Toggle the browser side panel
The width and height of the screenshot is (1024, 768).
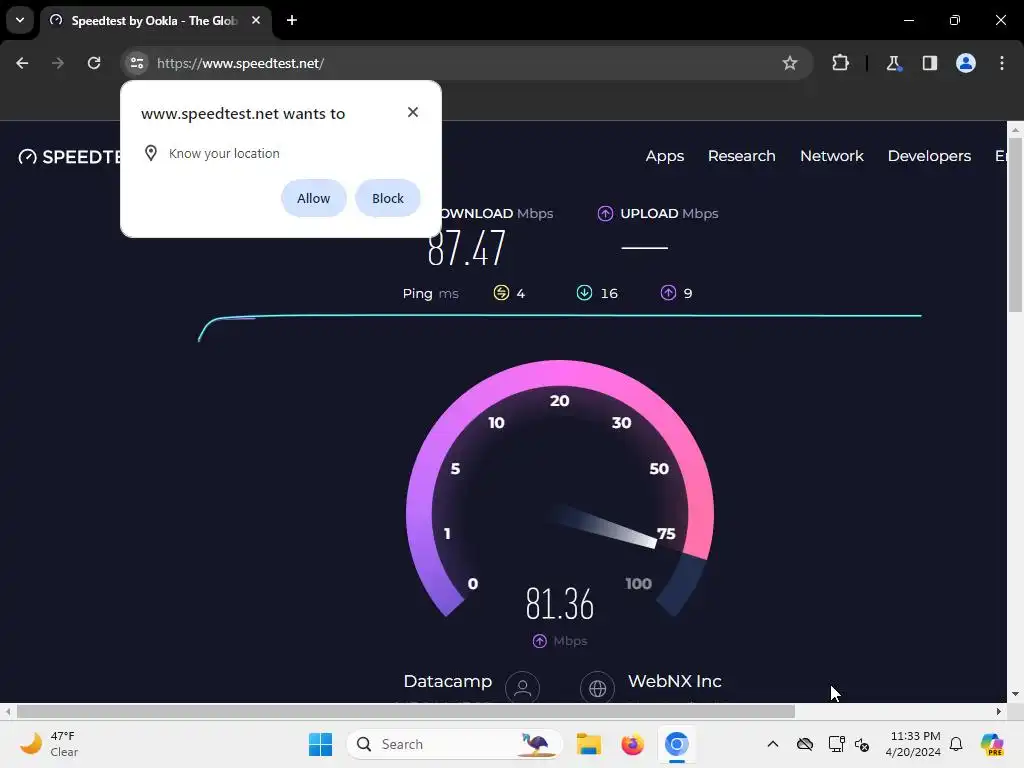point(929,63)
